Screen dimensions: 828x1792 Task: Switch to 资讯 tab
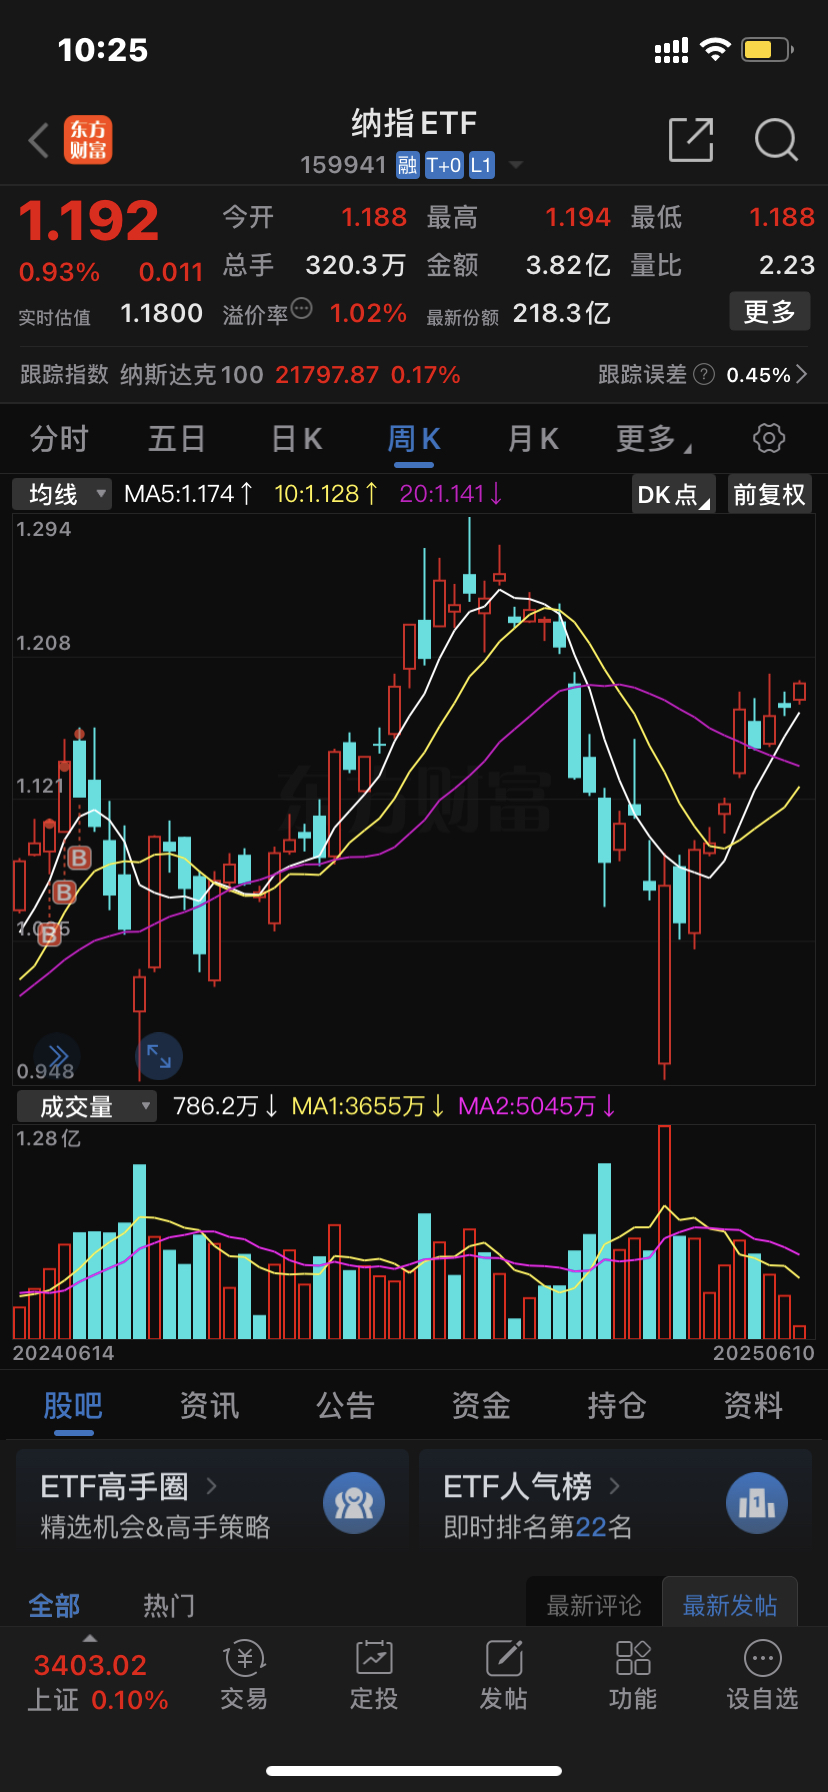pyautogui.click(x=209, y=1406)
